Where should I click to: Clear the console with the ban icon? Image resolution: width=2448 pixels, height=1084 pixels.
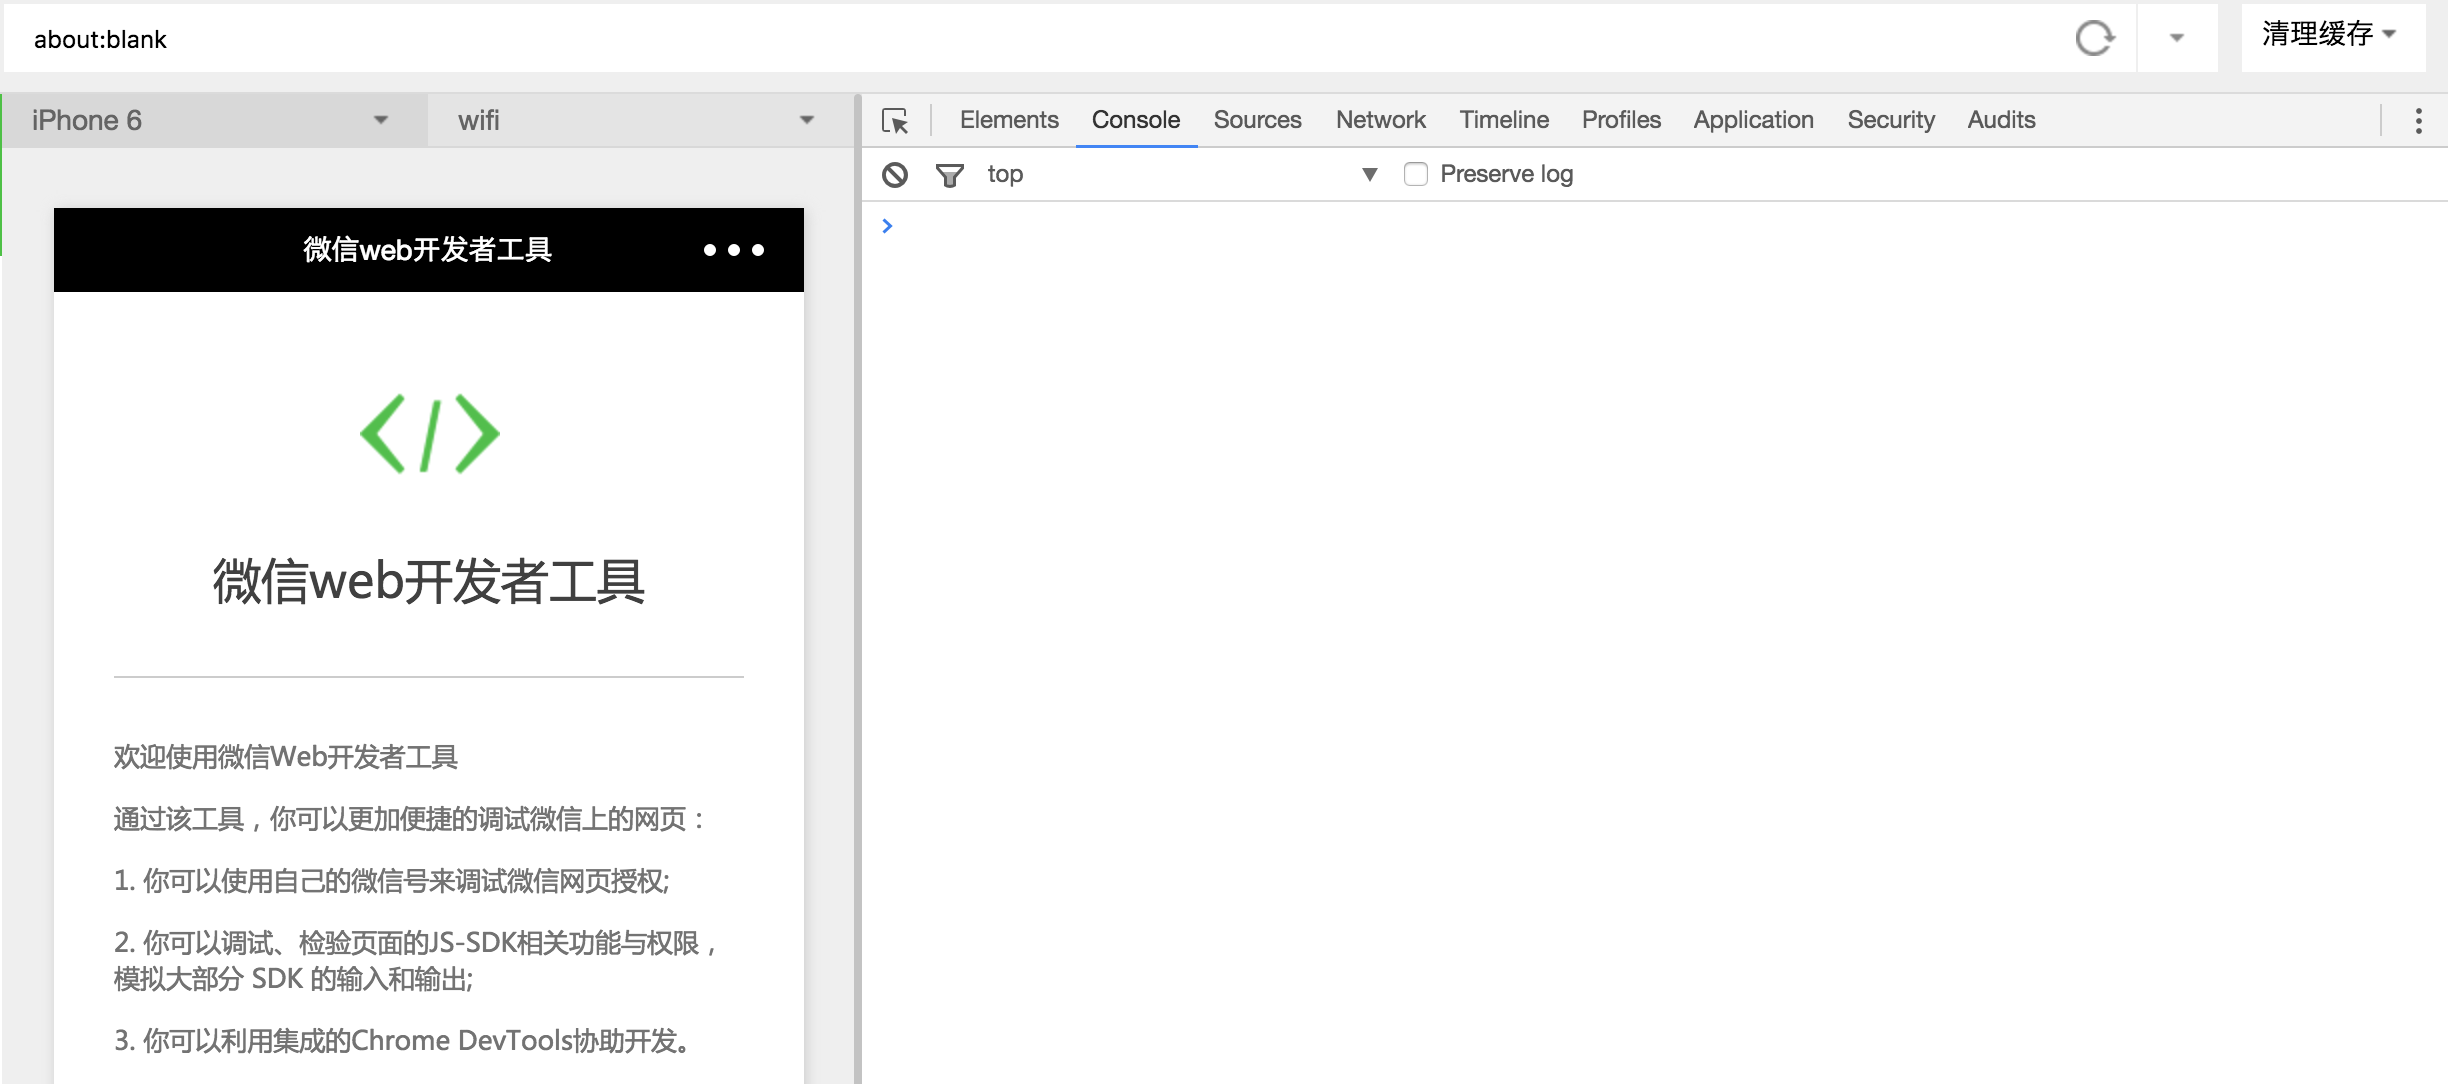click(x=895, y=175)
